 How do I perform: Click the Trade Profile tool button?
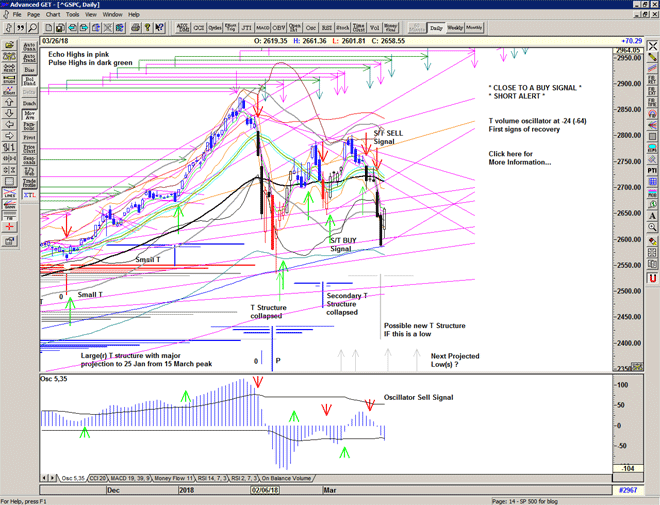coord(30,184)
